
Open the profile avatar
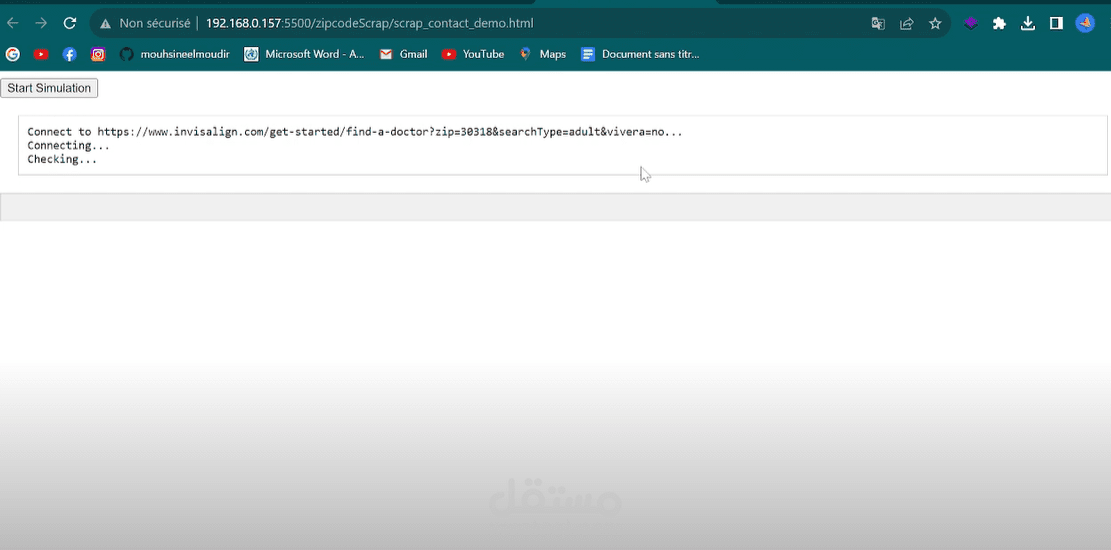1085,23
